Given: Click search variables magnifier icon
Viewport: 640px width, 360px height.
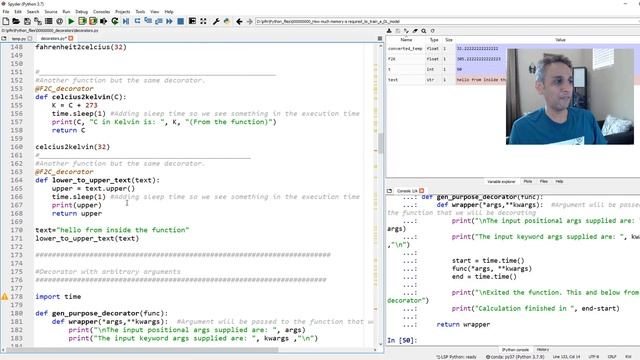Looking at the screenshot, I should tap(424, 31).
